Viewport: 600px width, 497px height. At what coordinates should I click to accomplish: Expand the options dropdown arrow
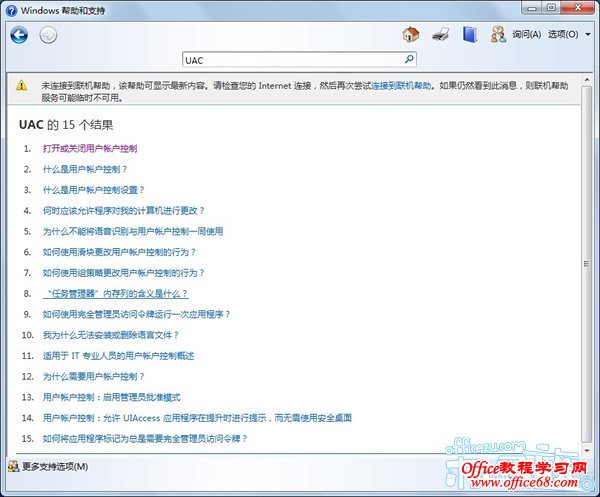pos(588,34)
